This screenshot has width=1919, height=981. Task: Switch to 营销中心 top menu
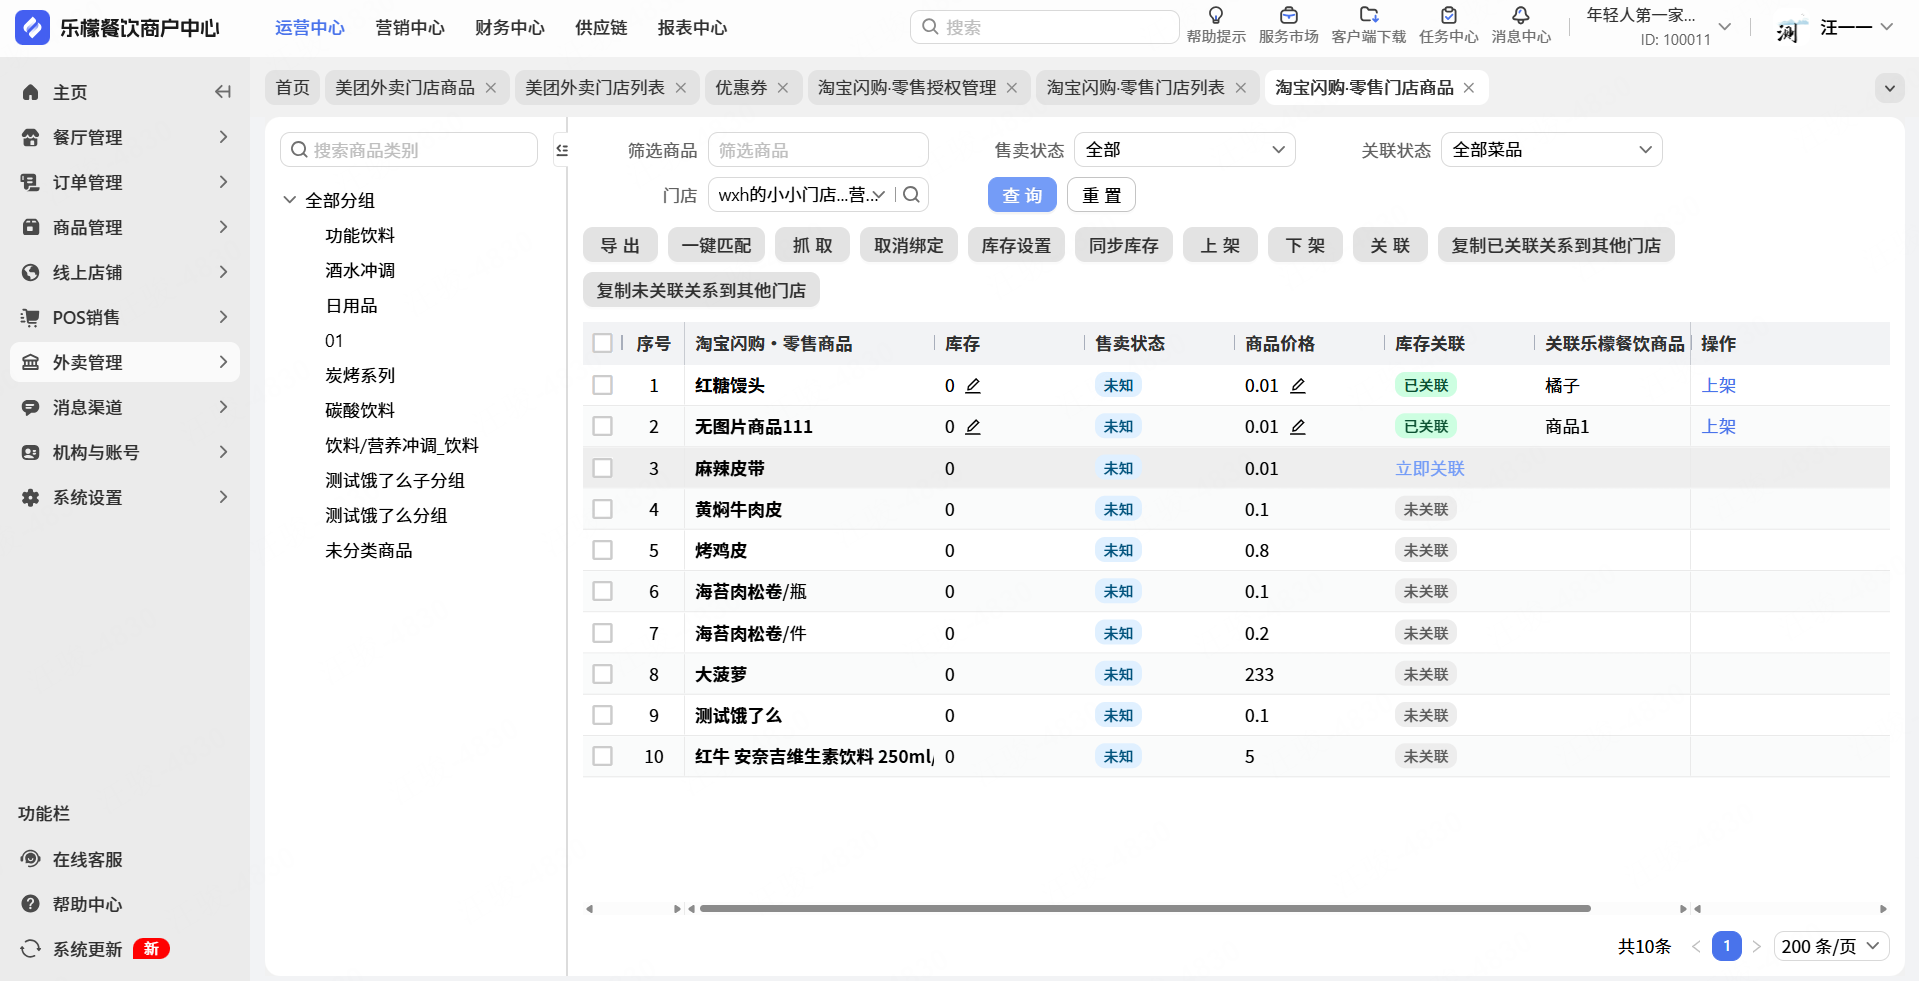(410, 28)
